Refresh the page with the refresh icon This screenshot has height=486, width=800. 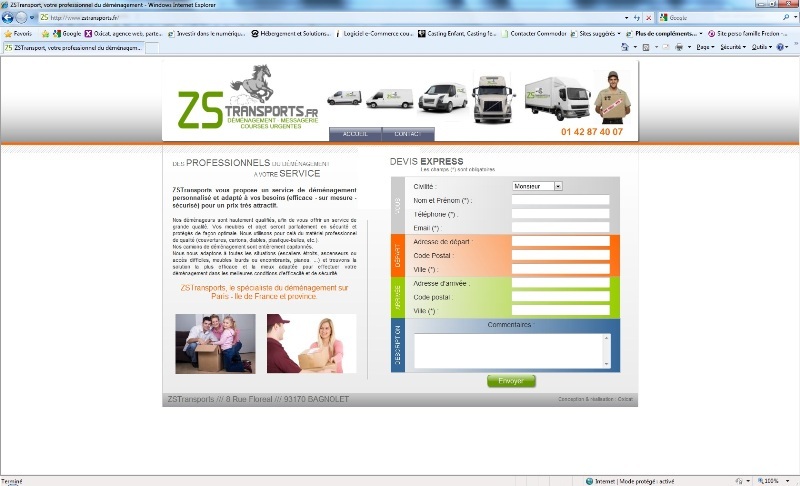tap(637, 18)
